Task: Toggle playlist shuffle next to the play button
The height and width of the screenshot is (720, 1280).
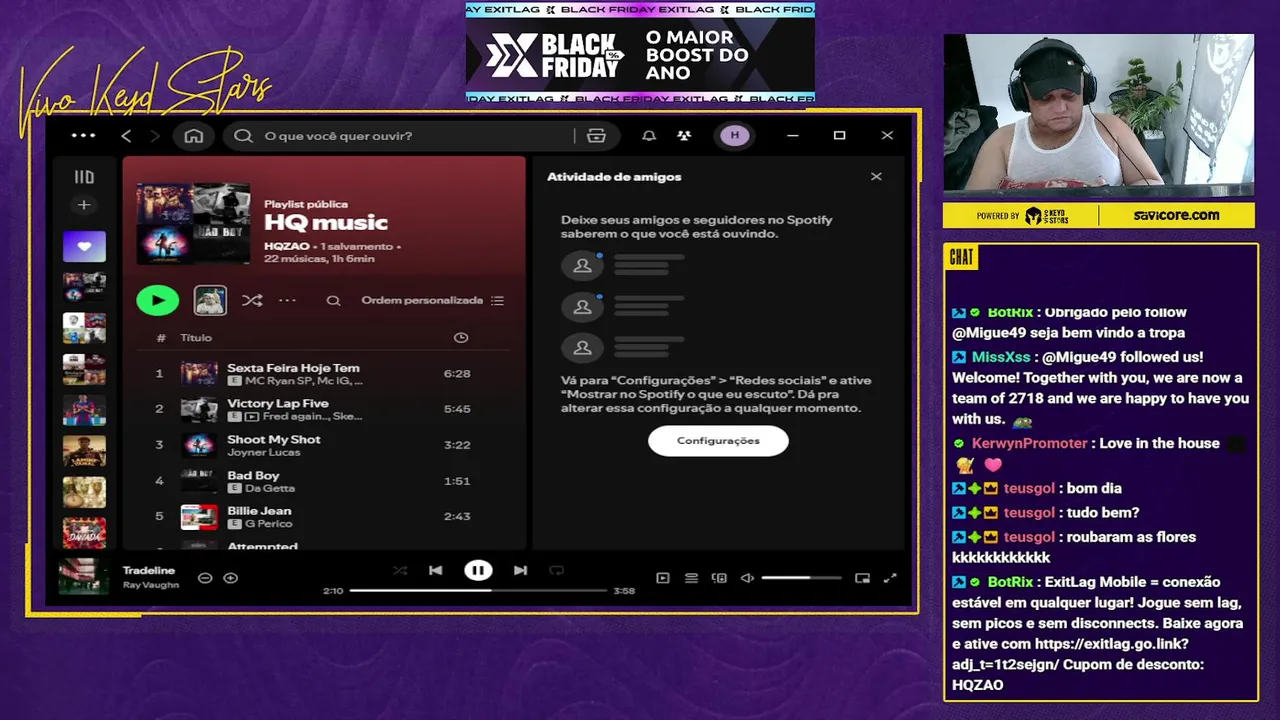Action: click(x=252, y=300)
